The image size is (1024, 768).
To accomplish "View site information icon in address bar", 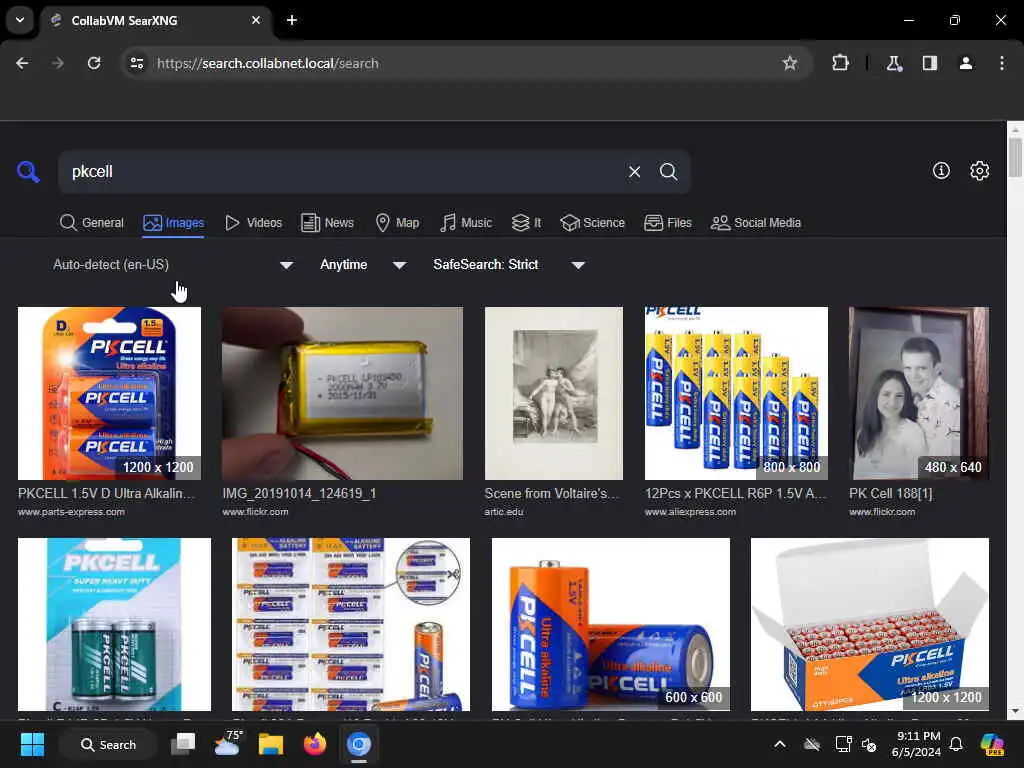I will (x=136, y=63).
